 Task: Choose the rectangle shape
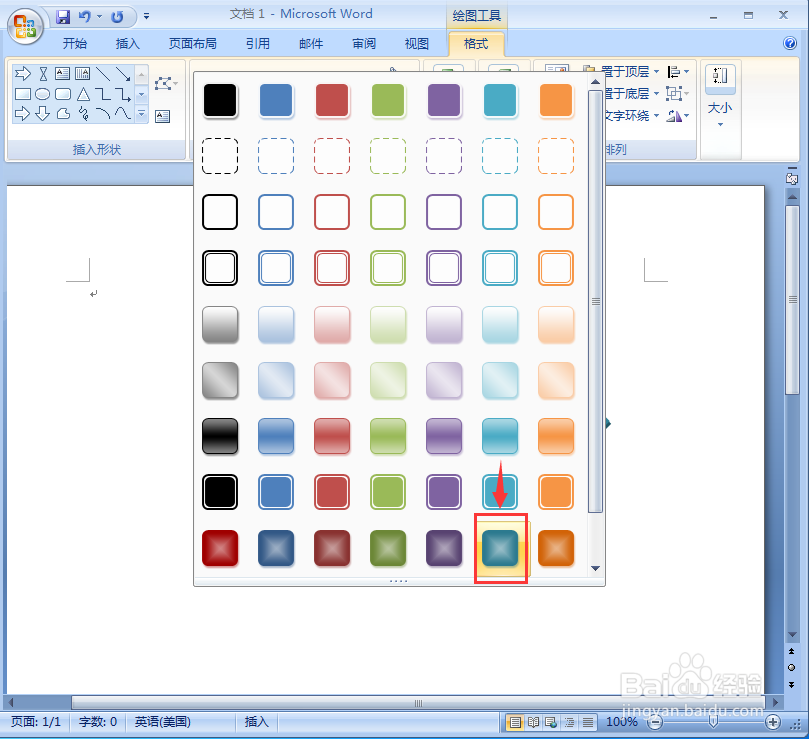tap(23, 94)
